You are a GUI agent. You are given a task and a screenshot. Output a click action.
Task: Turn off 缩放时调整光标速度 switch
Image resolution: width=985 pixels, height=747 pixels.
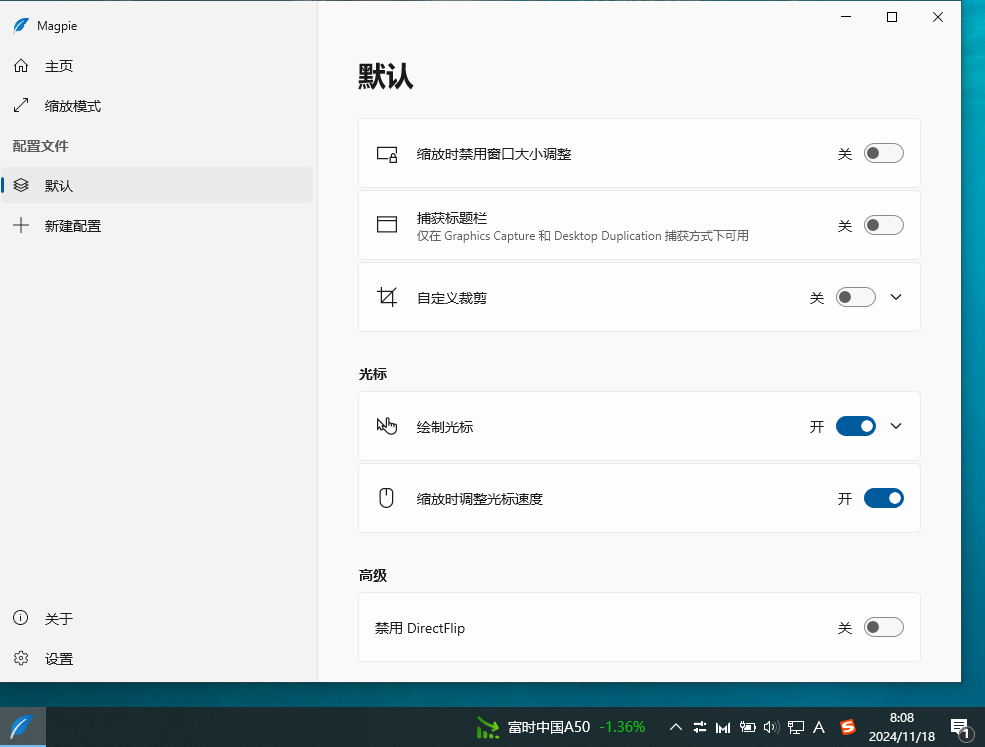click(884, 498)
